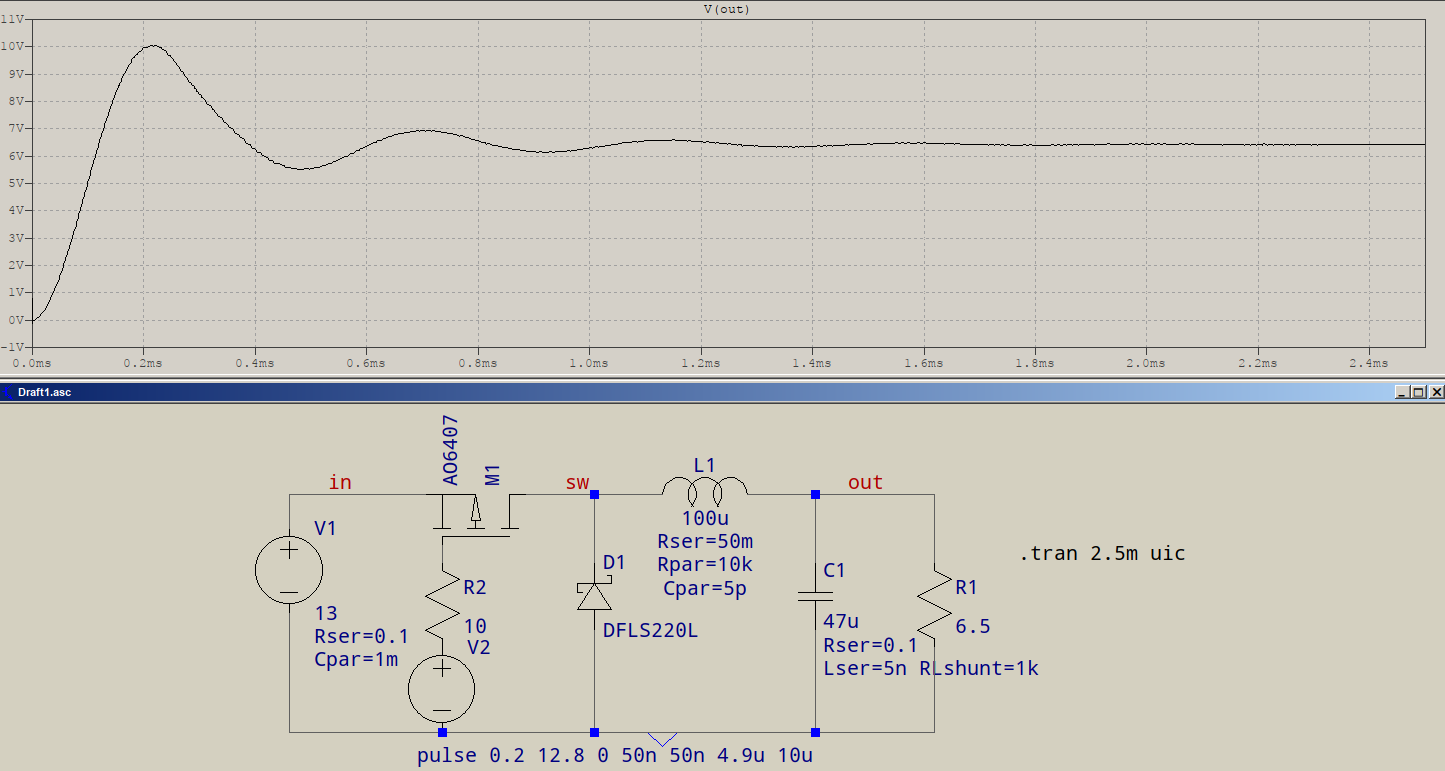Image resolution: width=1445 pixels, height=771 pixels.
Task: Click the 2.4ms label on time axis
Action: (1368, 363)
